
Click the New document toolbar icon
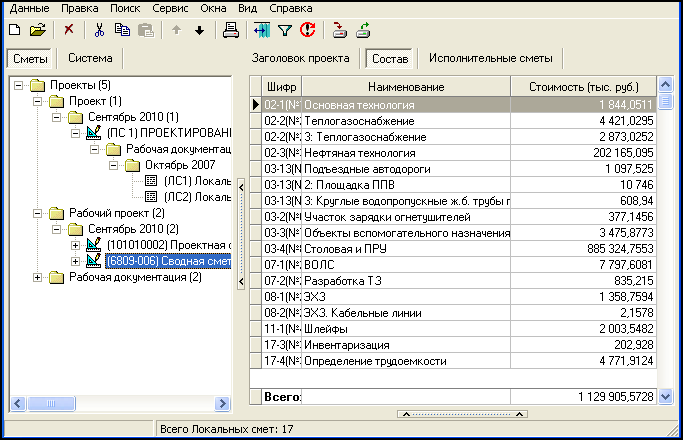tap(14, 30)
